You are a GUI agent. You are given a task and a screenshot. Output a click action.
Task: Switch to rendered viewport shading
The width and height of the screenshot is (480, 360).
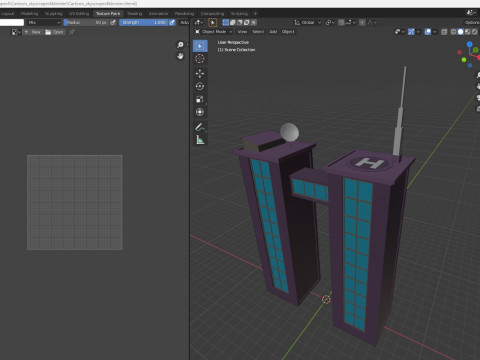[475, 32]
